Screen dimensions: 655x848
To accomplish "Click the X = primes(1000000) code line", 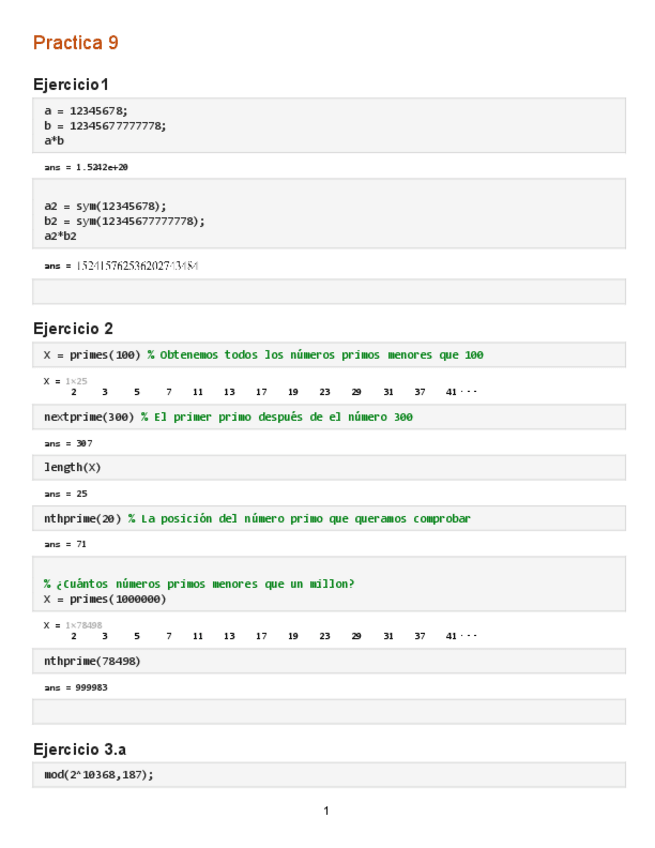I will (104, 599).
